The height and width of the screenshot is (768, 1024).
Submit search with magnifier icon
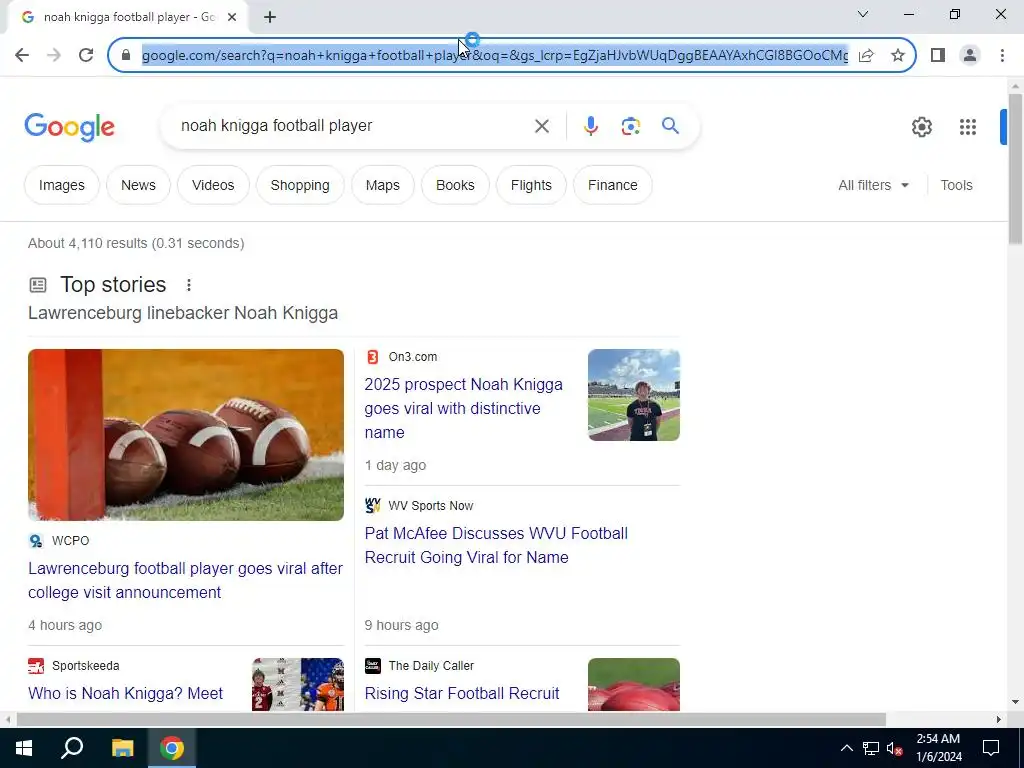click(670, 125)
